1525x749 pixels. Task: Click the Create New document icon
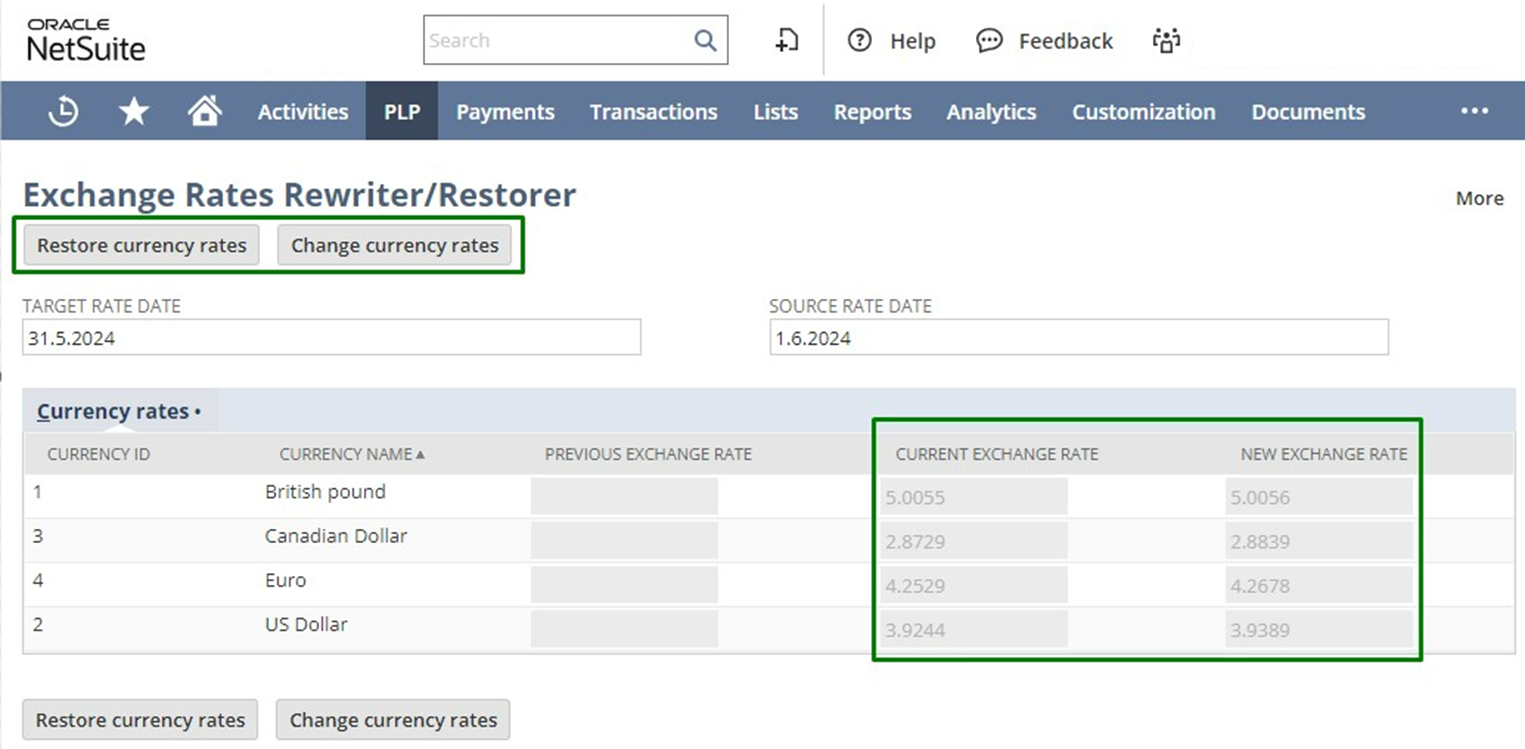click(787, 40)
